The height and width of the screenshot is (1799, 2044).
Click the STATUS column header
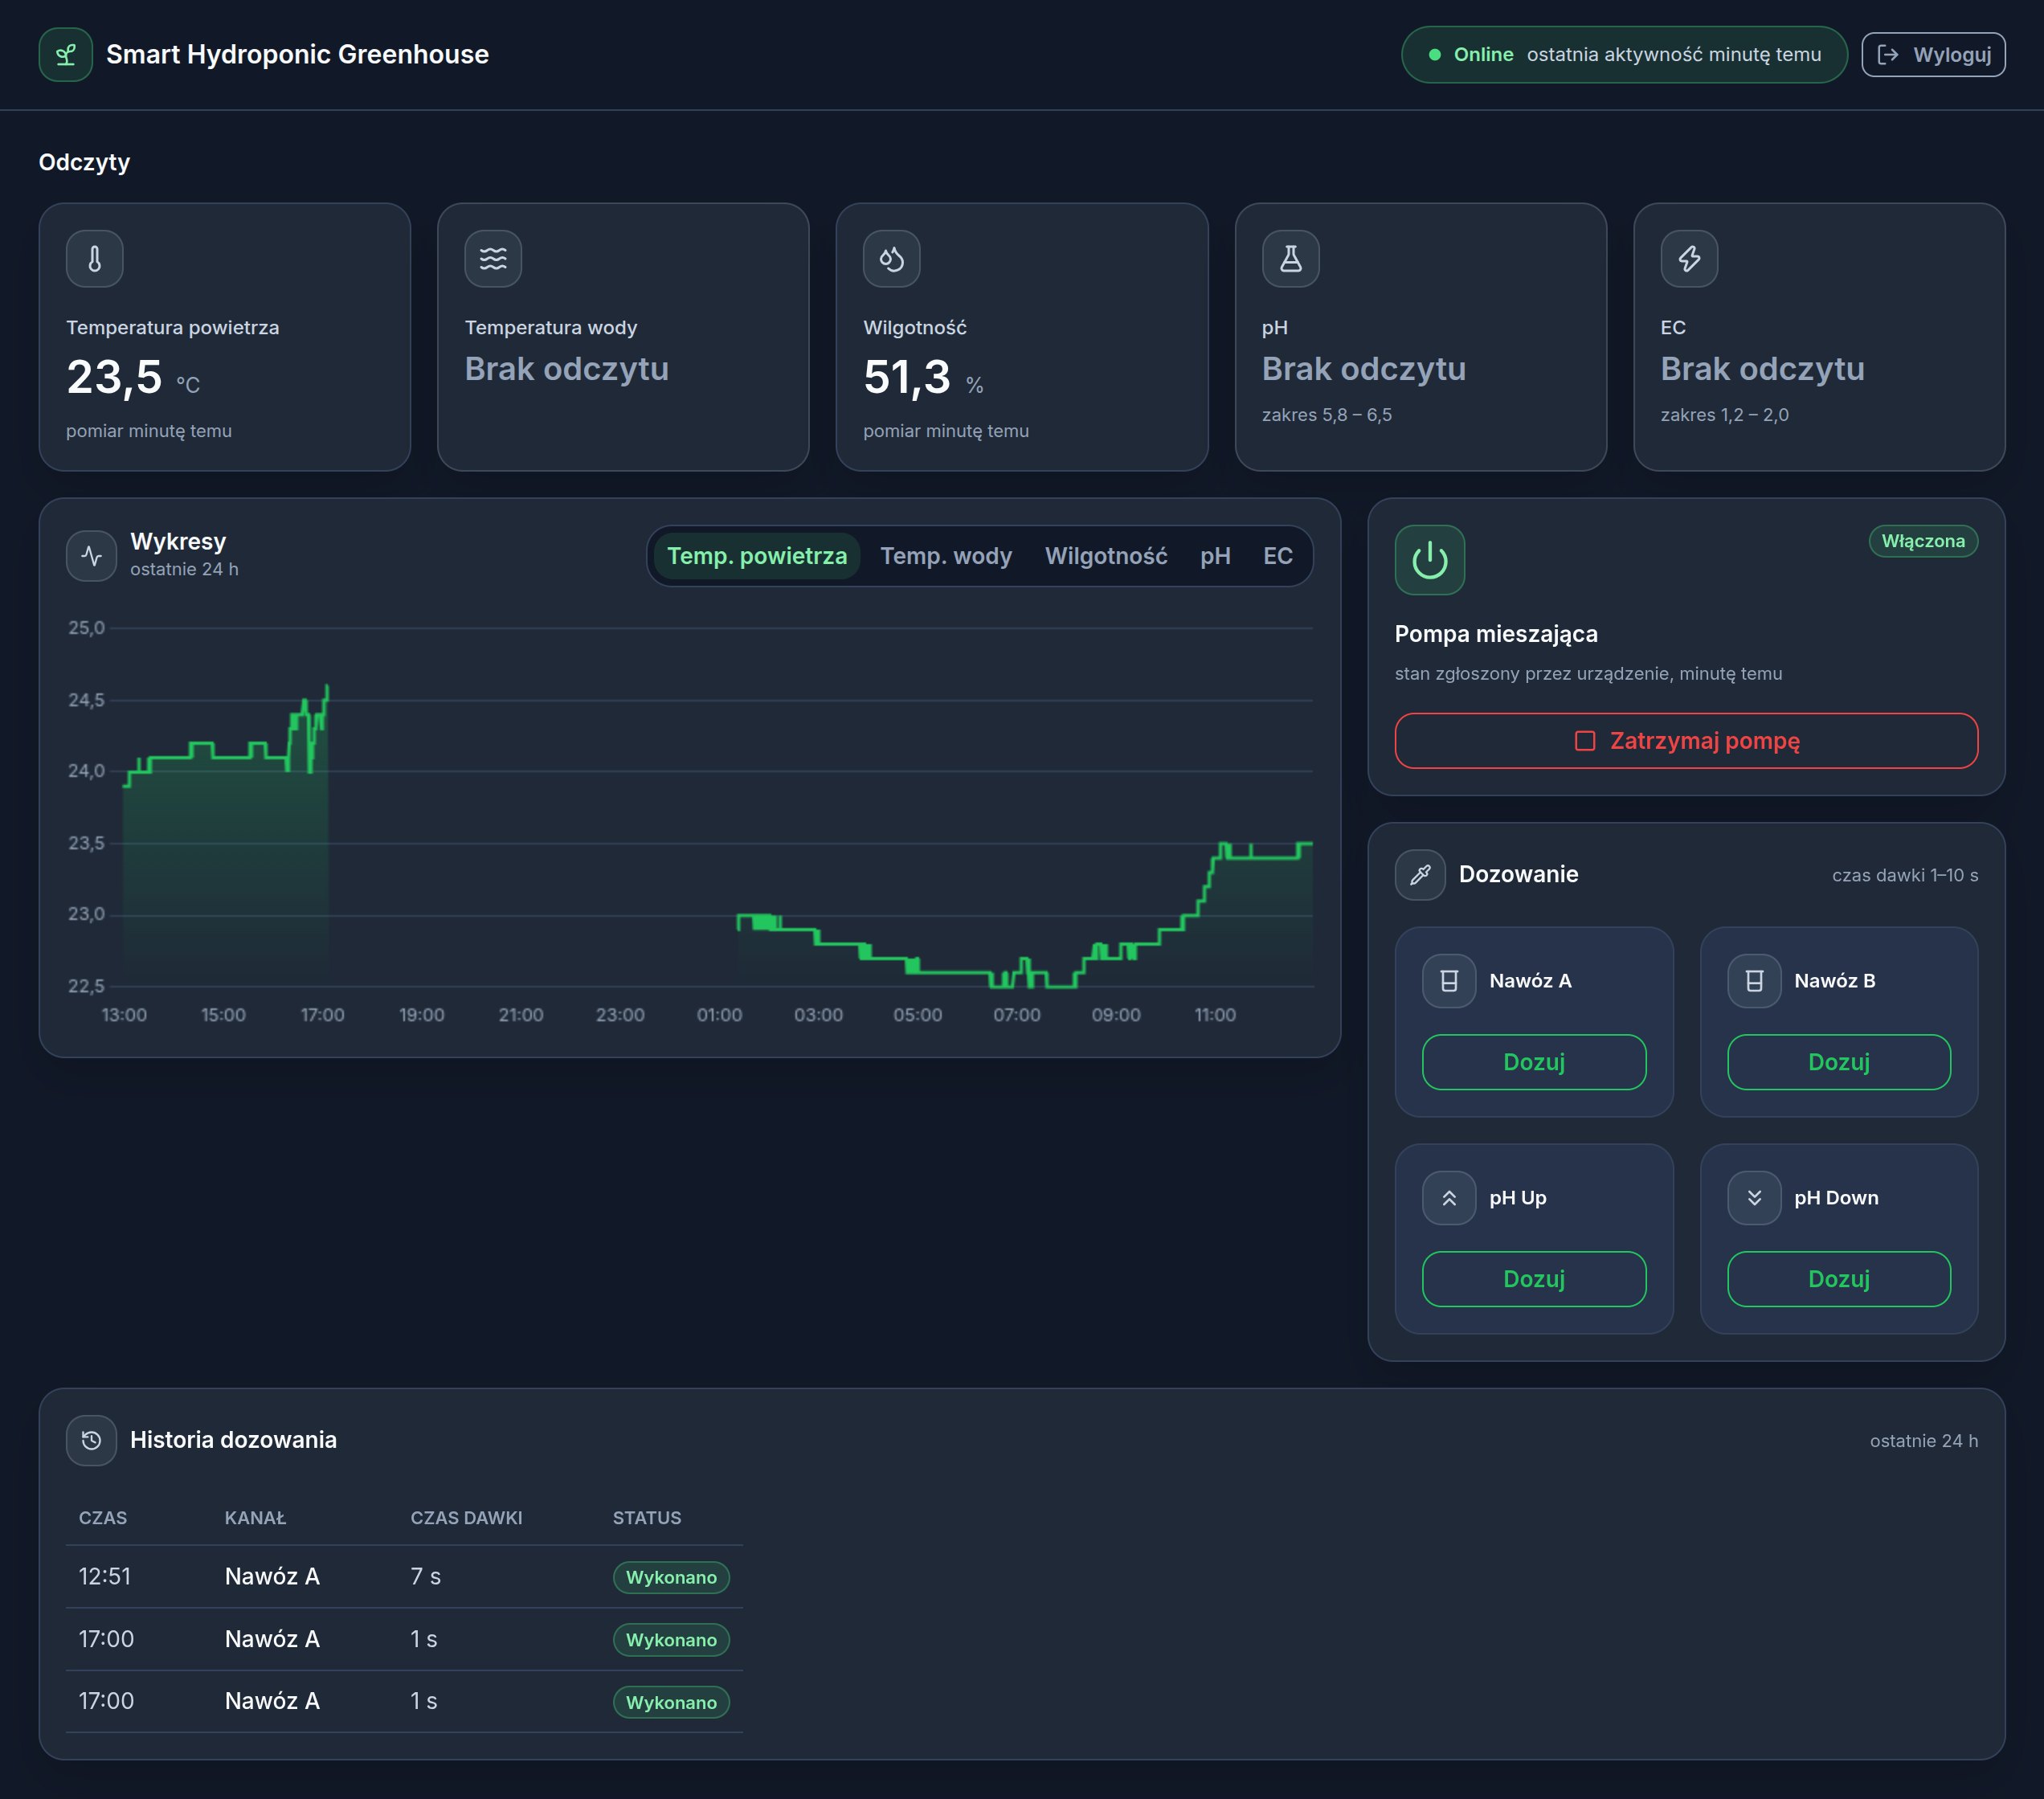(647, 1518)
